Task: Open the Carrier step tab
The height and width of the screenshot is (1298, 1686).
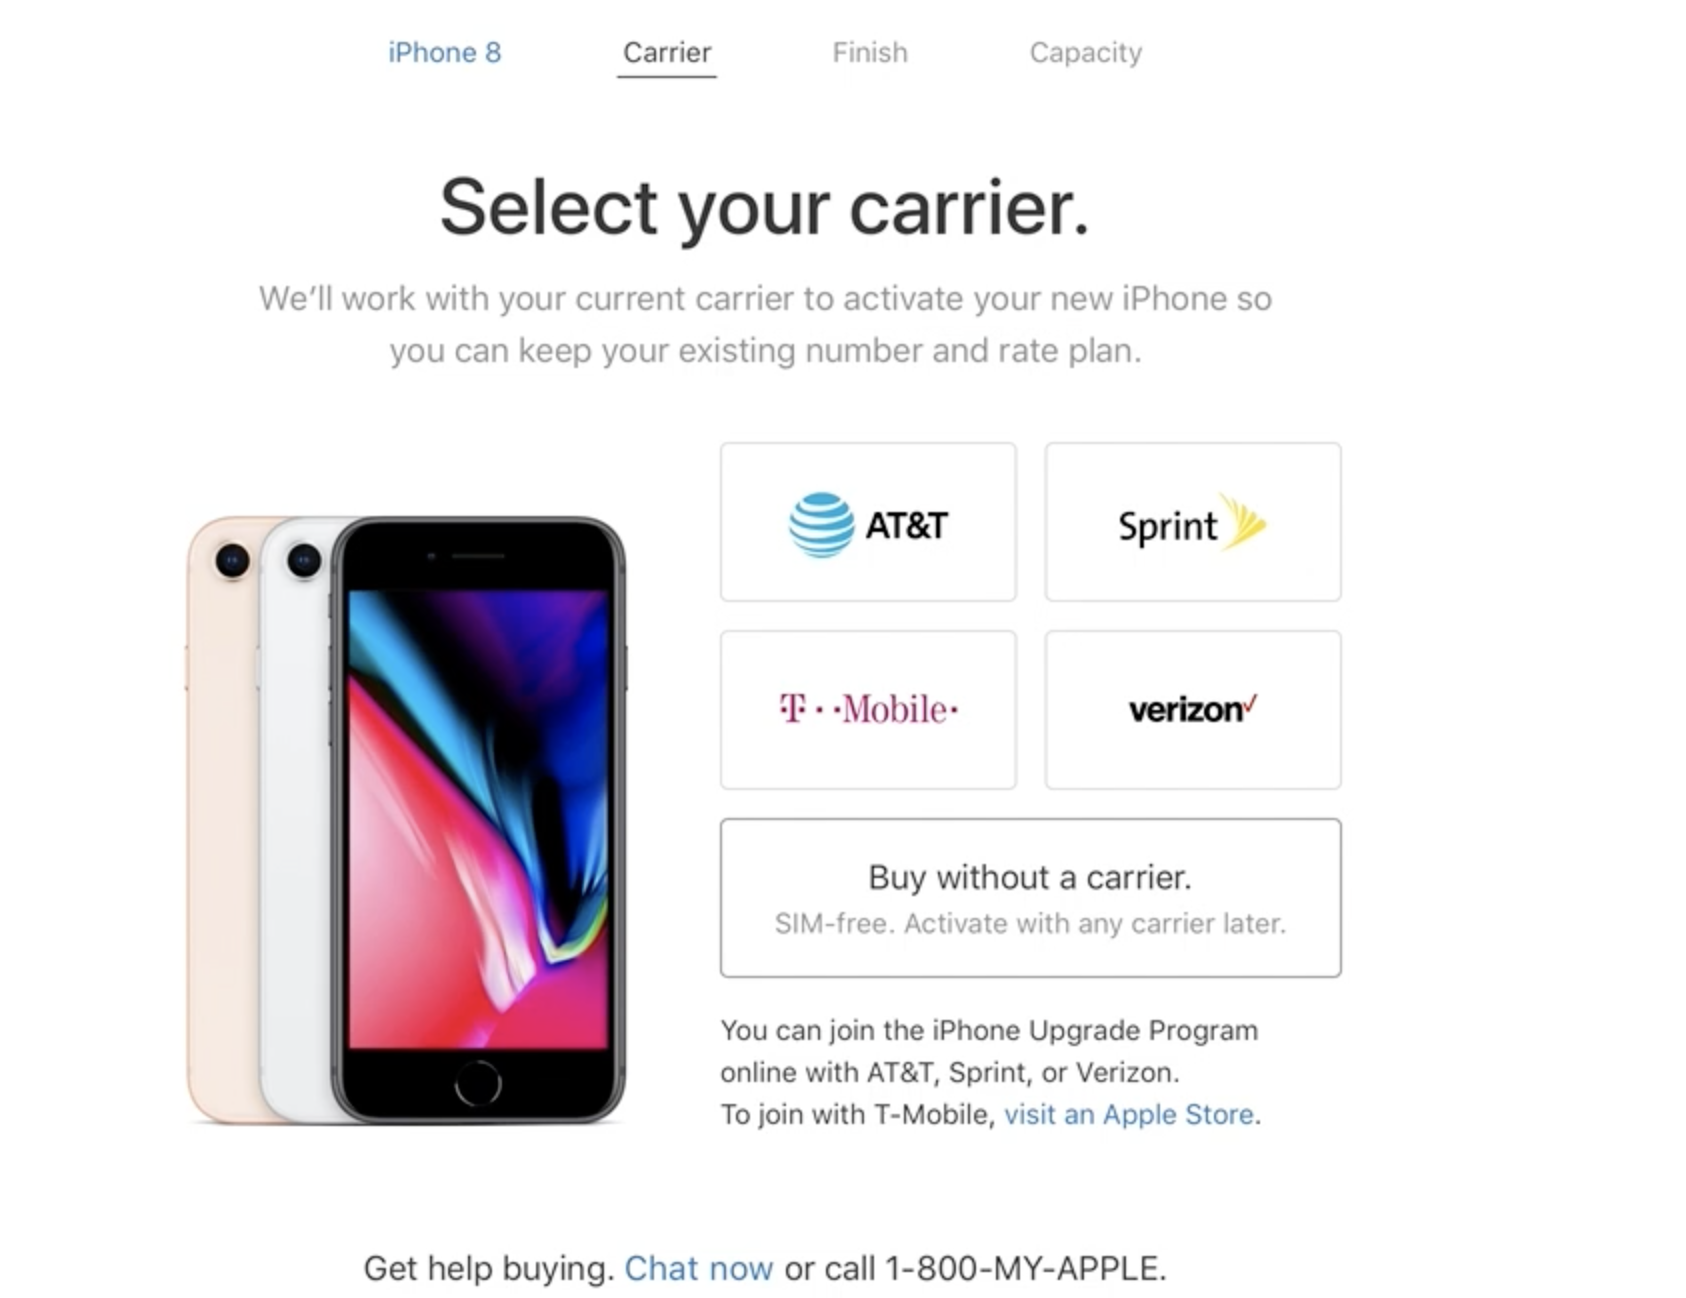Action: tap(667, 52)
